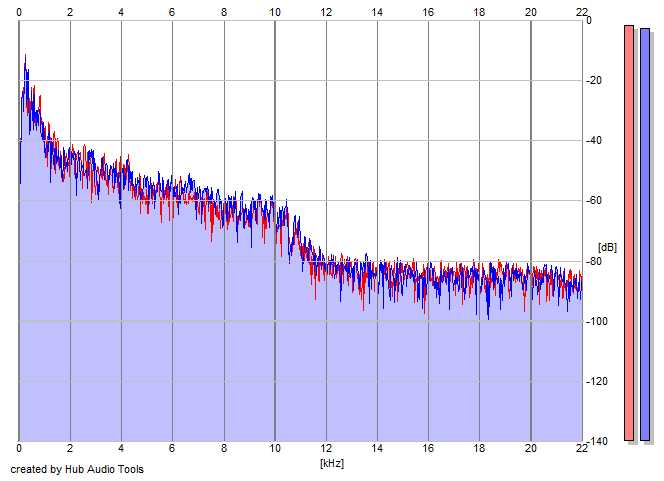This screenshot has height=481, width=664.
Task: Click the highest spectrum peak near 0 kHz
Action: [x=26, y=57]
